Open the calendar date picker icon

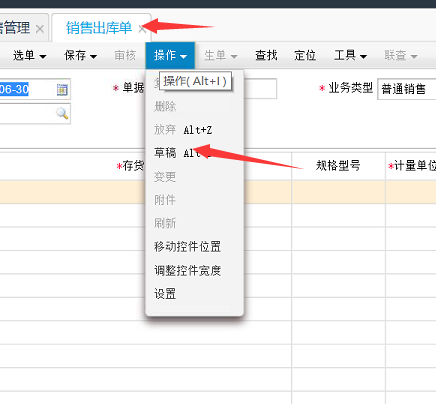click(x=62, y=89)
